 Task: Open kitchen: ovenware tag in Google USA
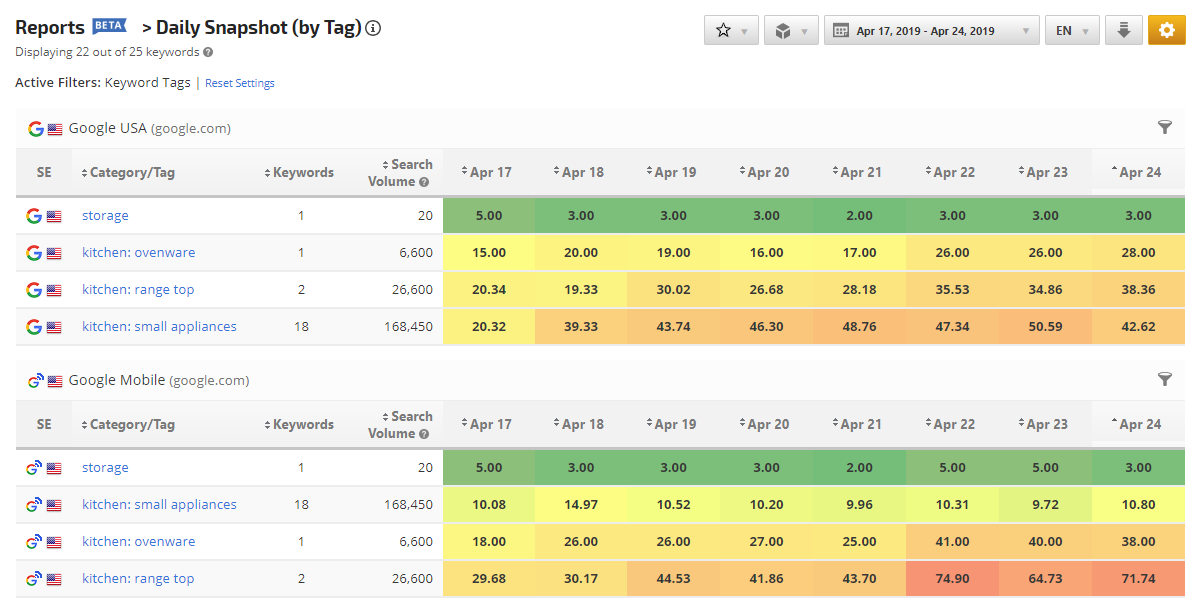[x=138, y=253]
